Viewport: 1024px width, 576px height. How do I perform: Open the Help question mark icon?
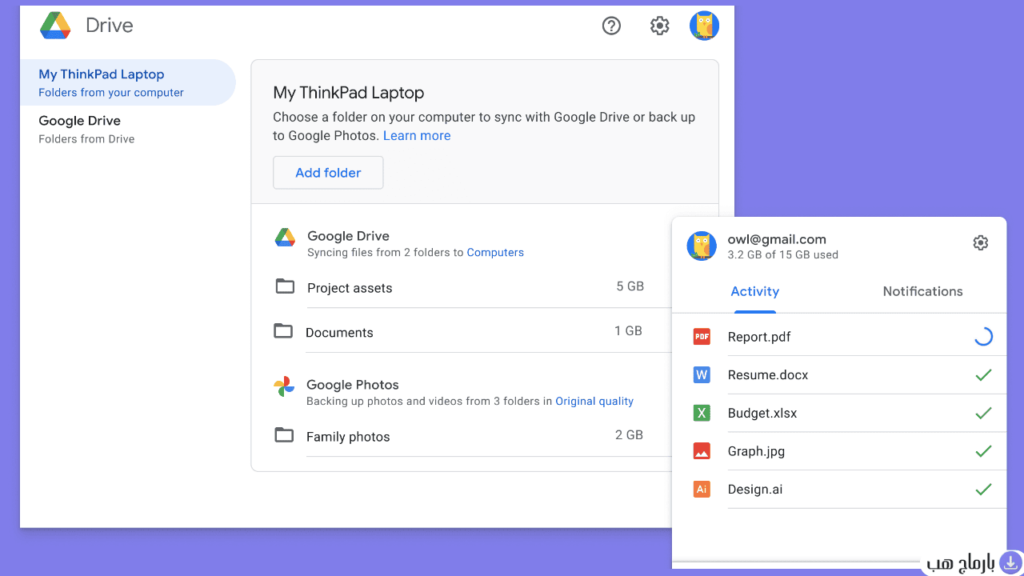click(611, 25)
